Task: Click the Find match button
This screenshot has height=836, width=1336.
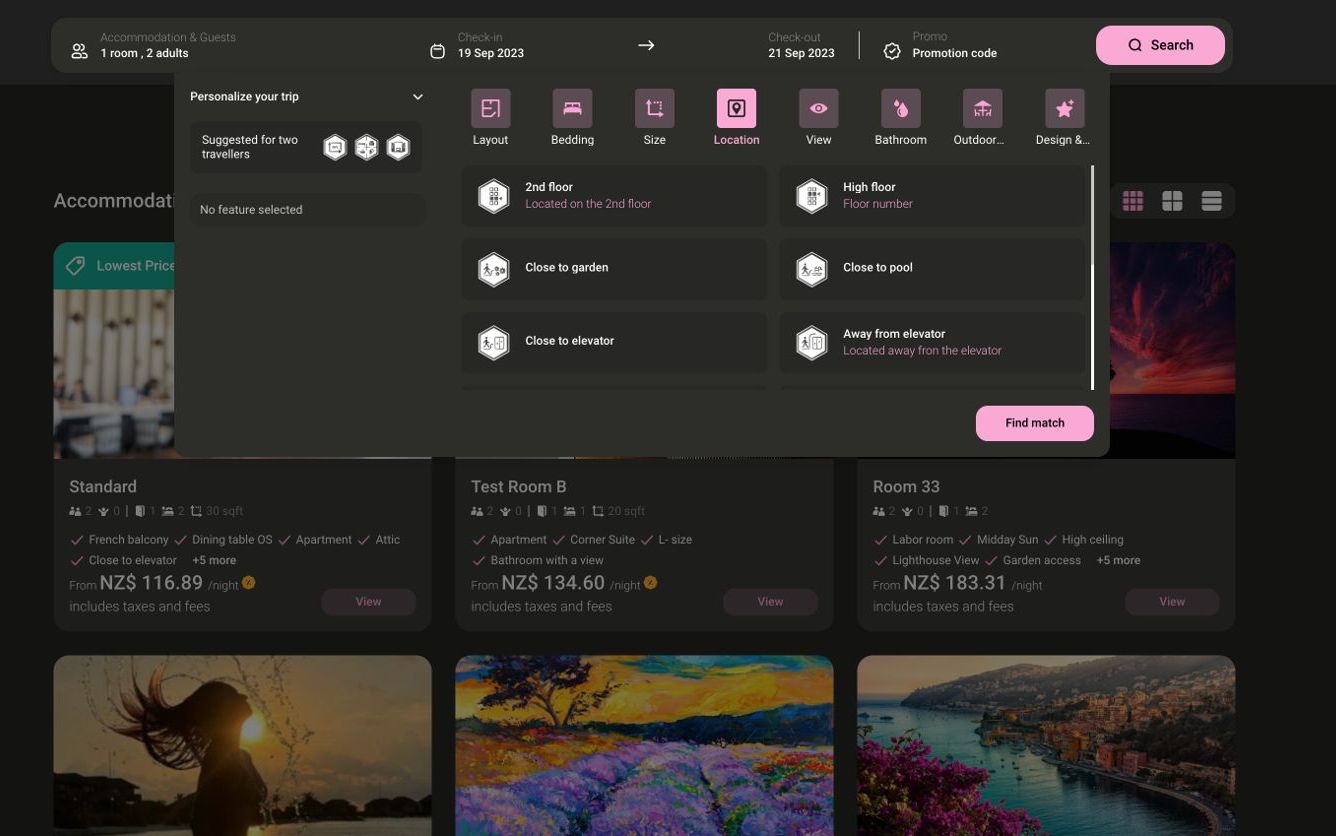Action: pyautogui.click(x=1035, y=423)
